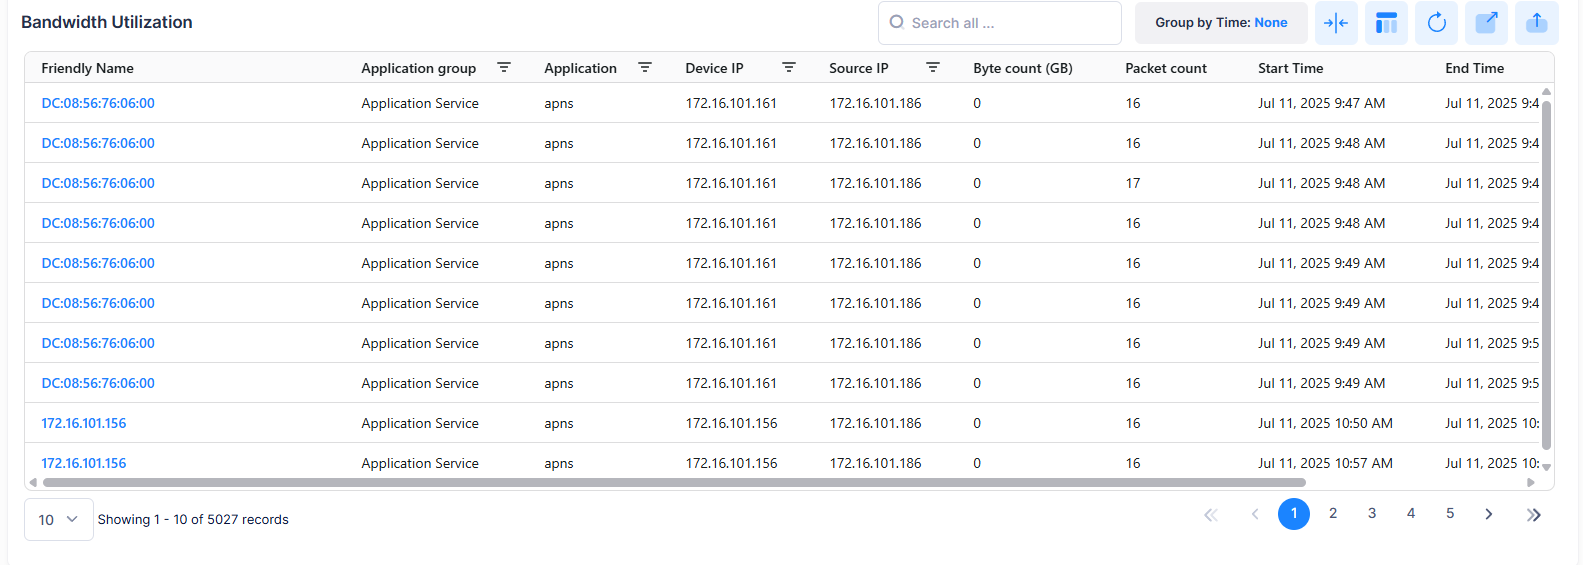Click the upload/export share icon
This screenshot has height=565, width=1583.
(x=1536, y=23)
